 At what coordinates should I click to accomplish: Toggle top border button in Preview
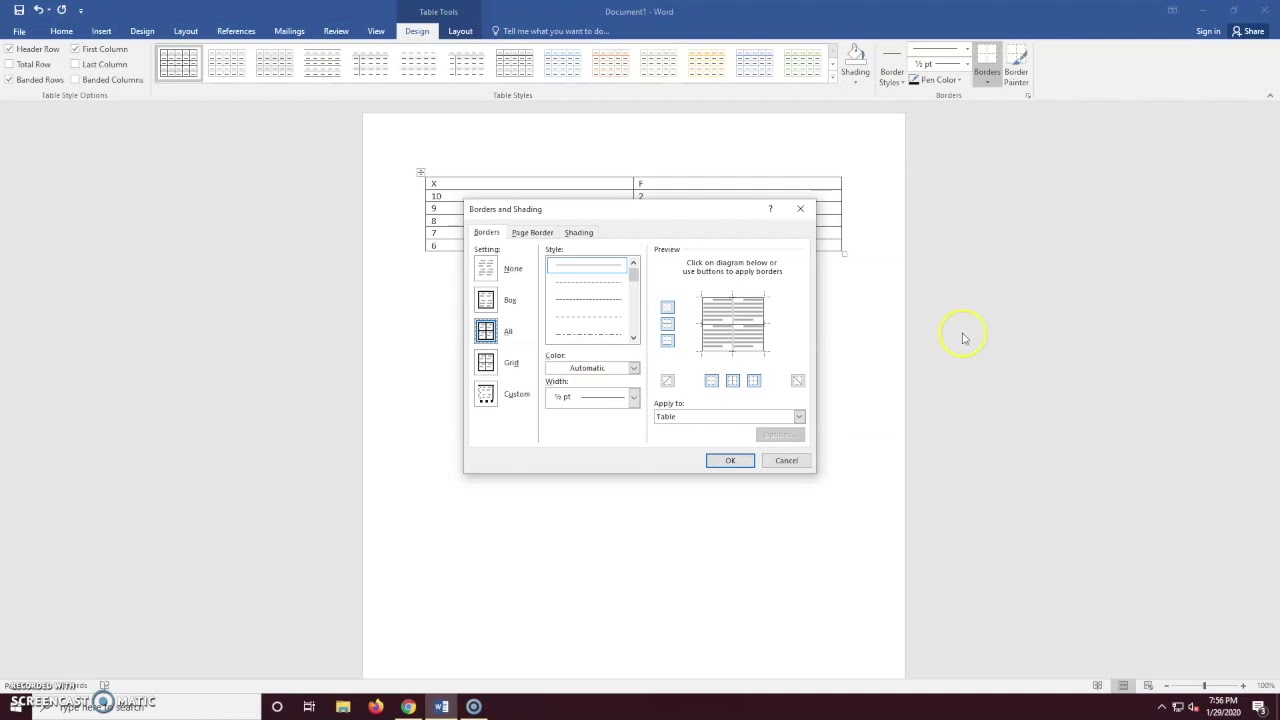coord(668,307)
